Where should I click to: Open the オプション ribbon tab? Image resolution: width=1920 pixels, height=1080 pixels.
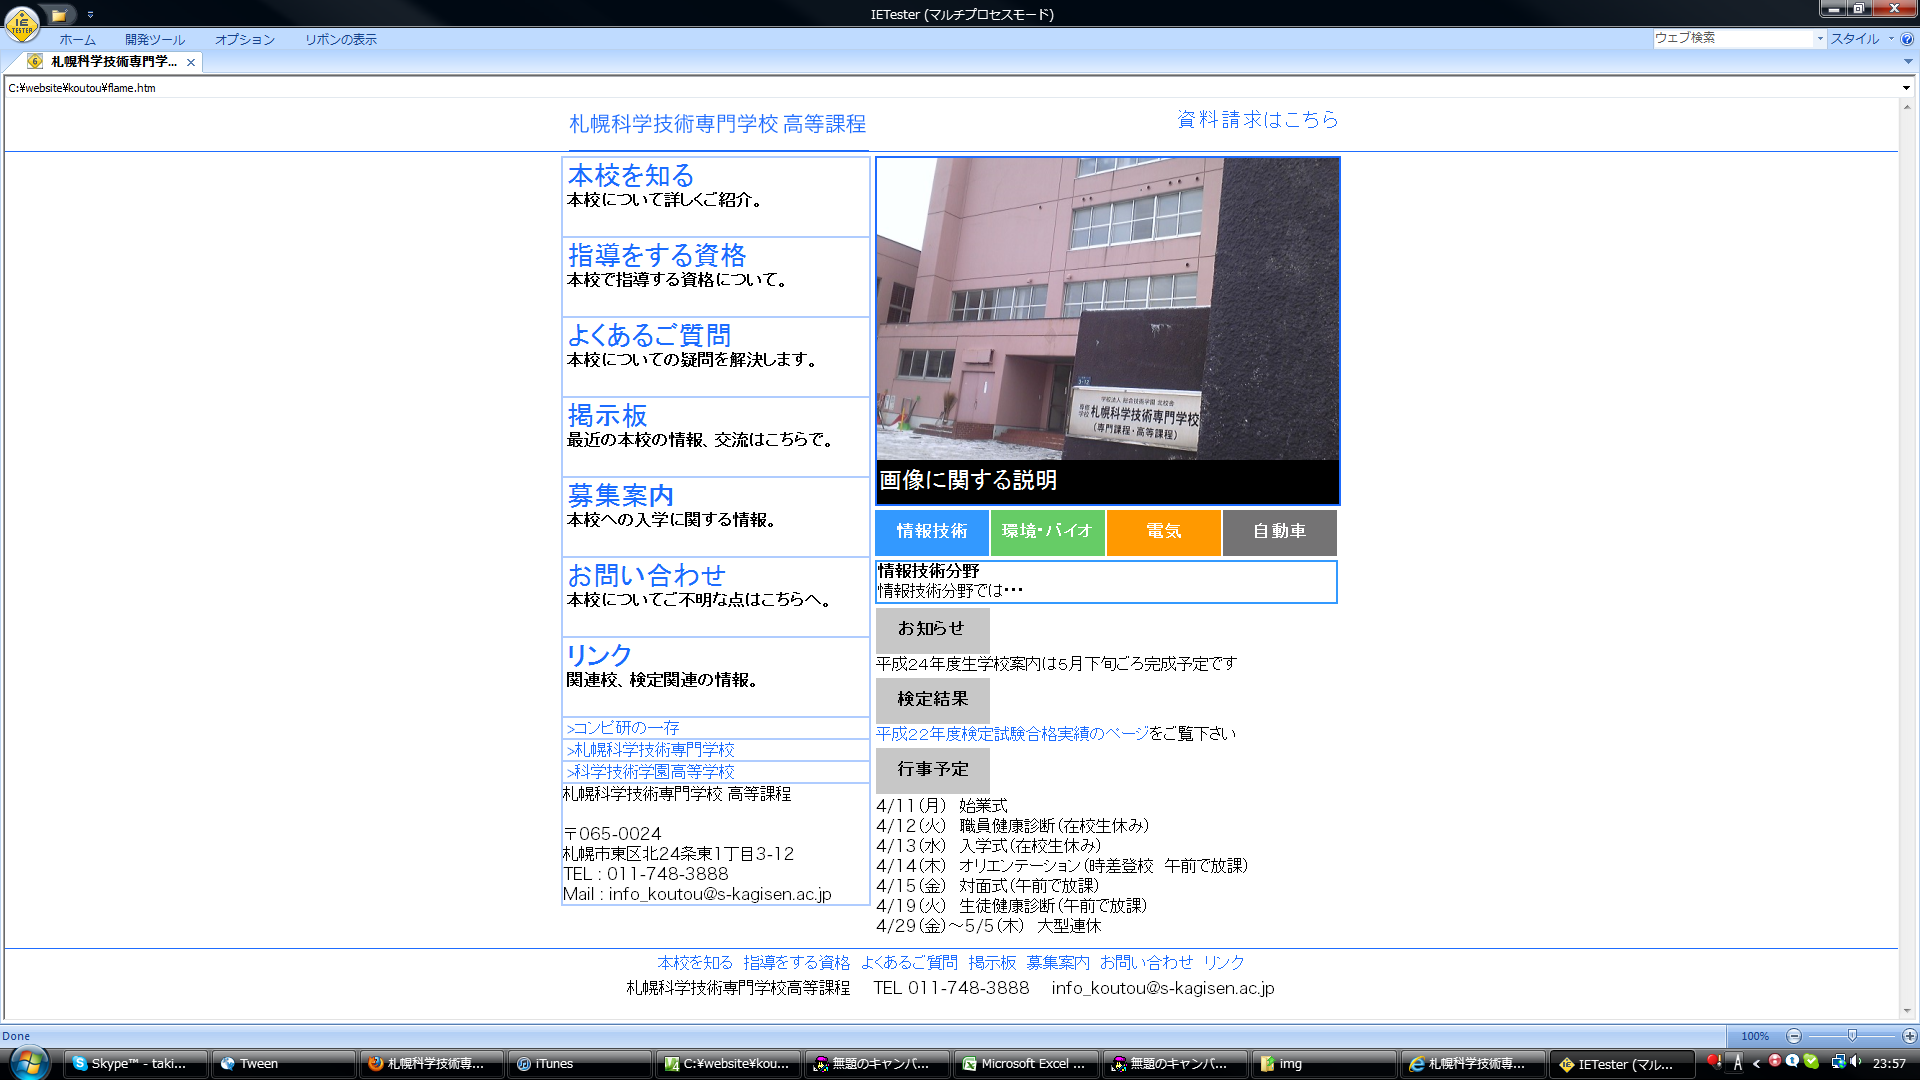coord(245,40)
